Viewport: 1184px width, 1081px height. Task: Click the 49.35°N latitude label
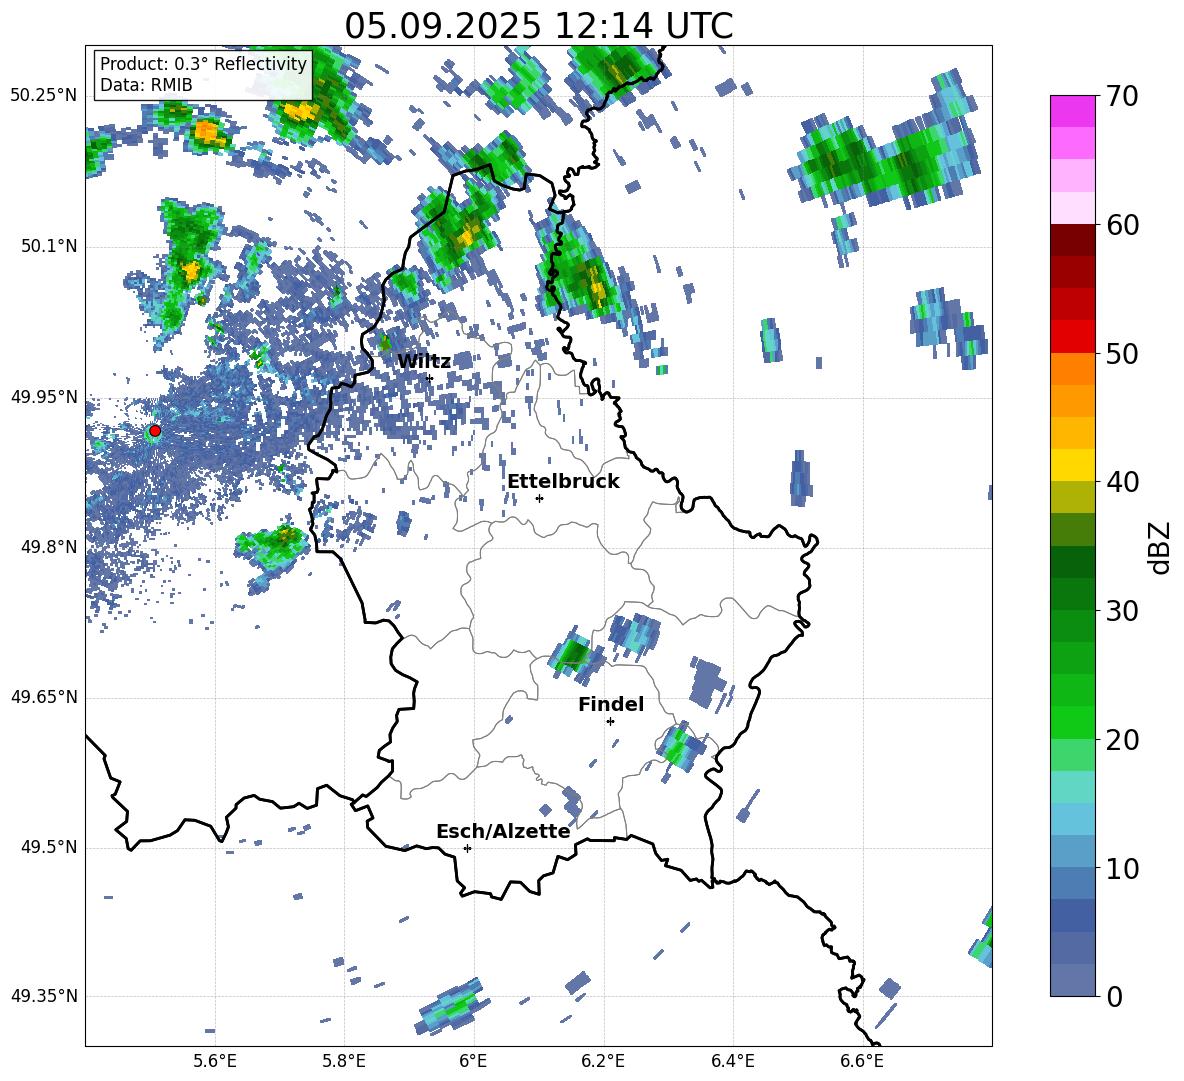click(44, 996)
